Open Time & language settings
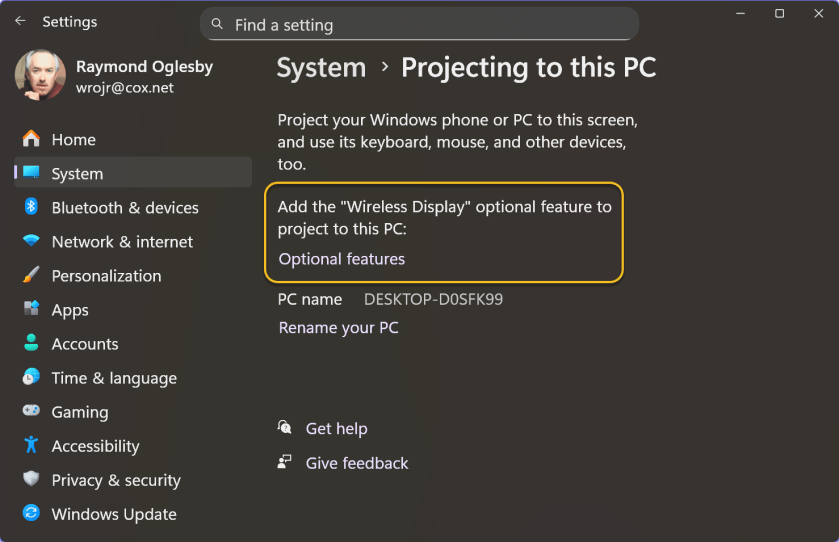Screen dimensions: 839x542 coord(114,378)
